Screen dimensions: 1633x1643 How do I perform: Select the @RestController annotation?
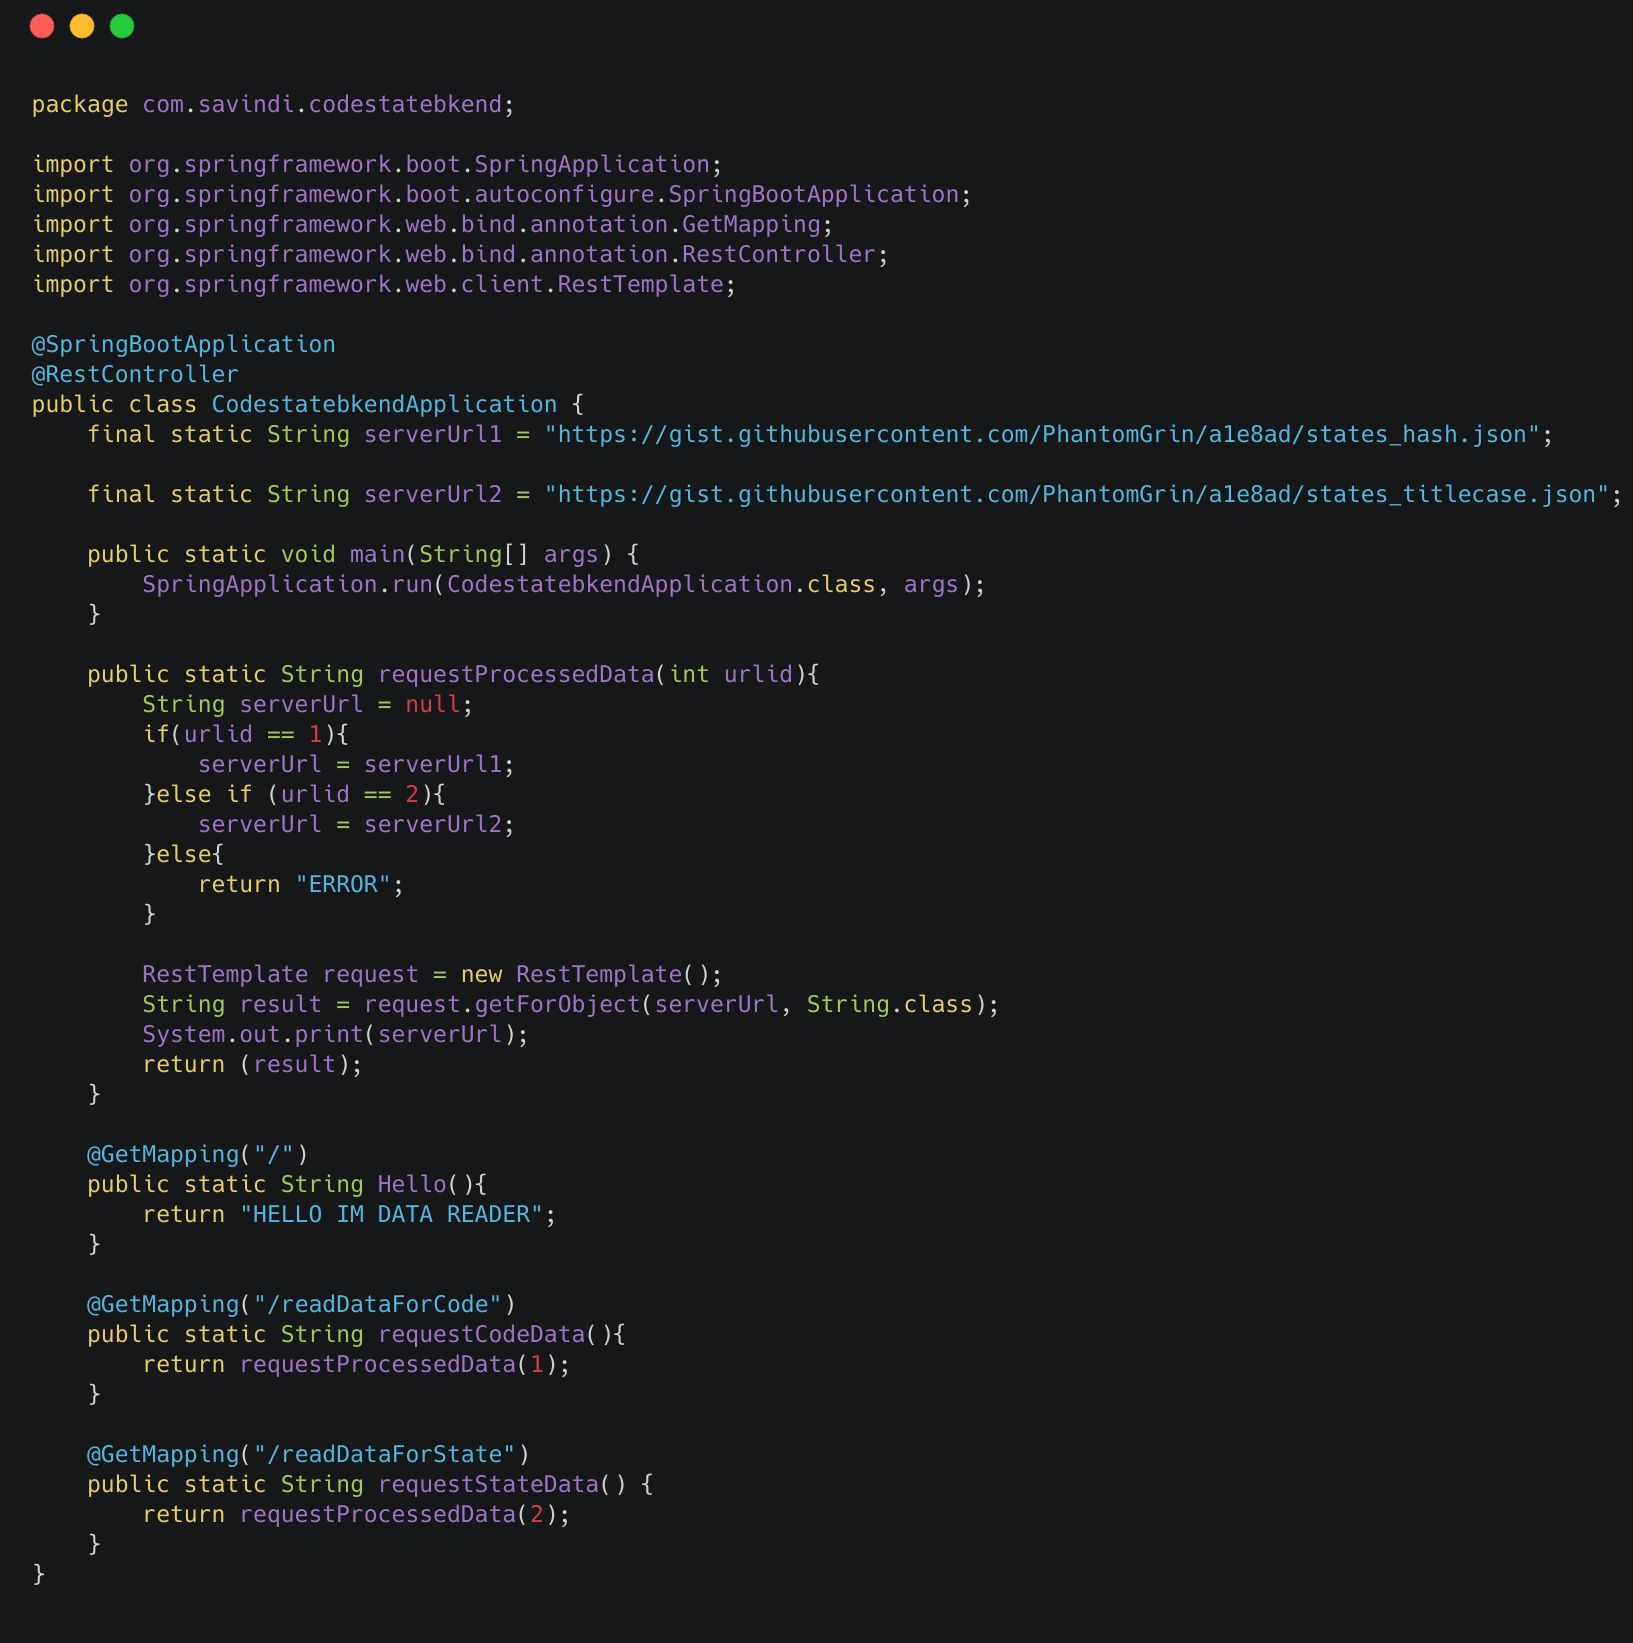pyautogui.click(x=134, y=373)
